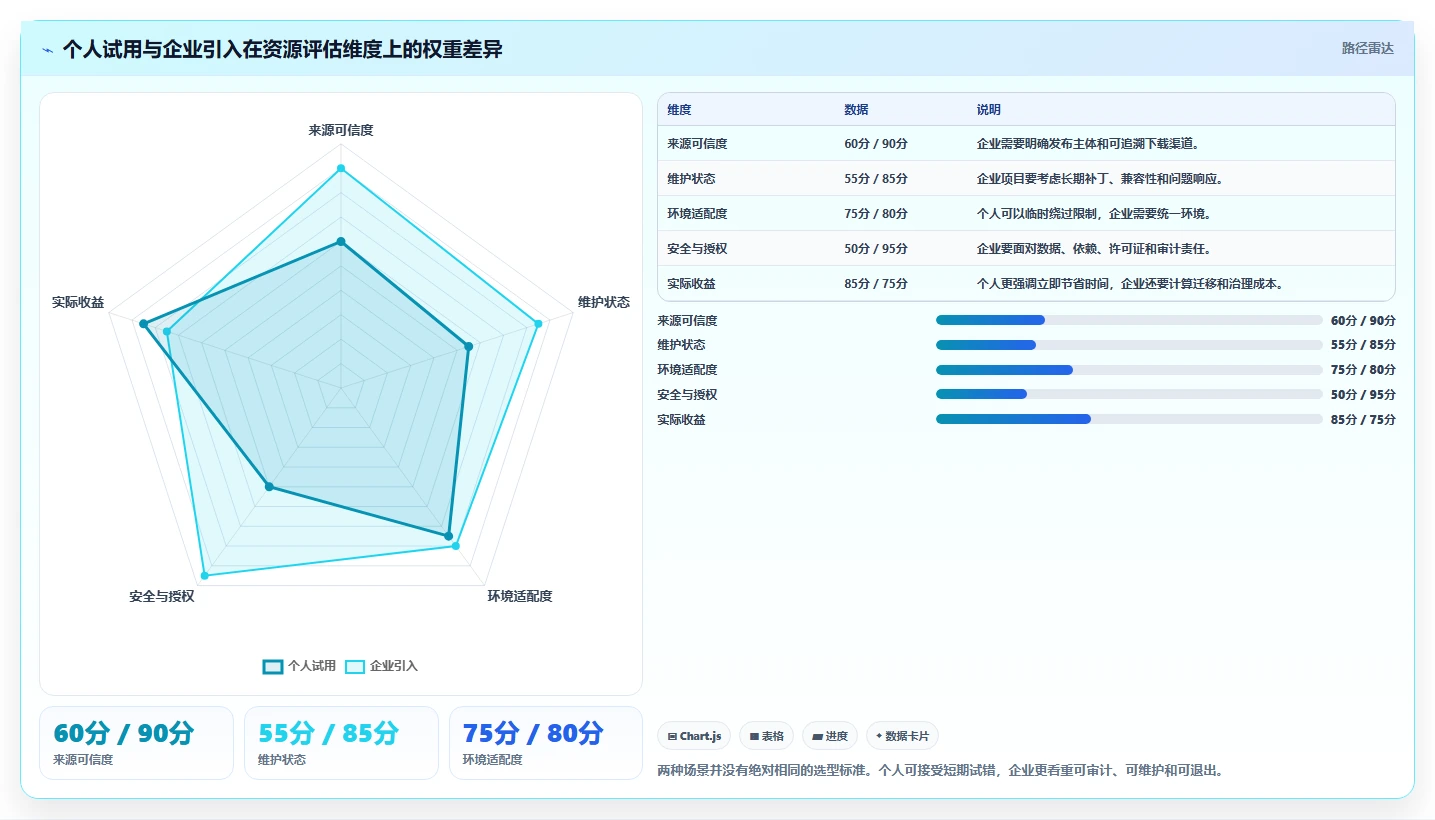Click the 实际收益 radar axis label

(x=78, y=302)
